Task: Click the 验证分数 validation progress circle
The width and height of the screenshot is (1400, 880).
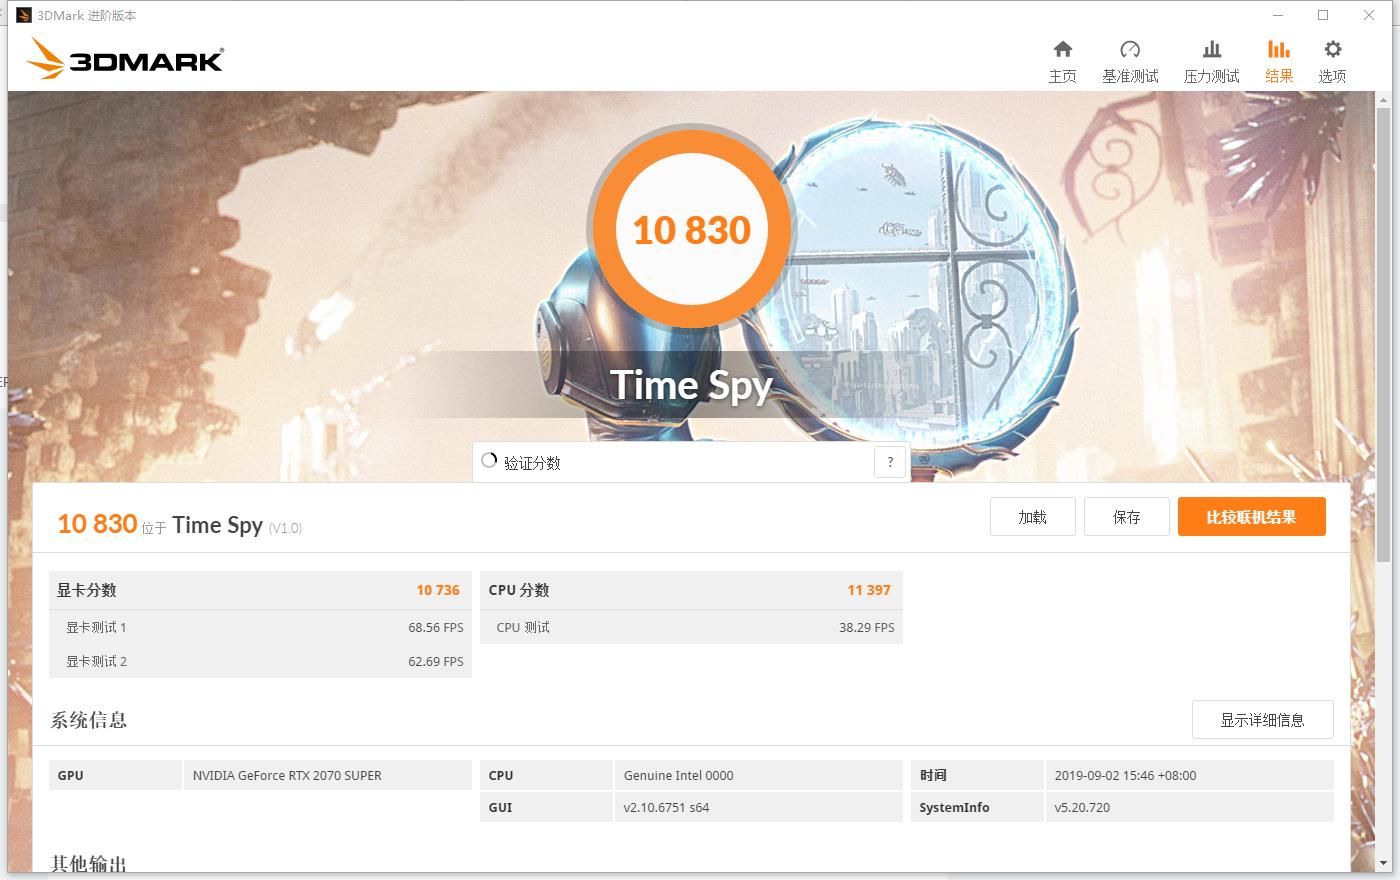Action: click(x=489, y=461)
